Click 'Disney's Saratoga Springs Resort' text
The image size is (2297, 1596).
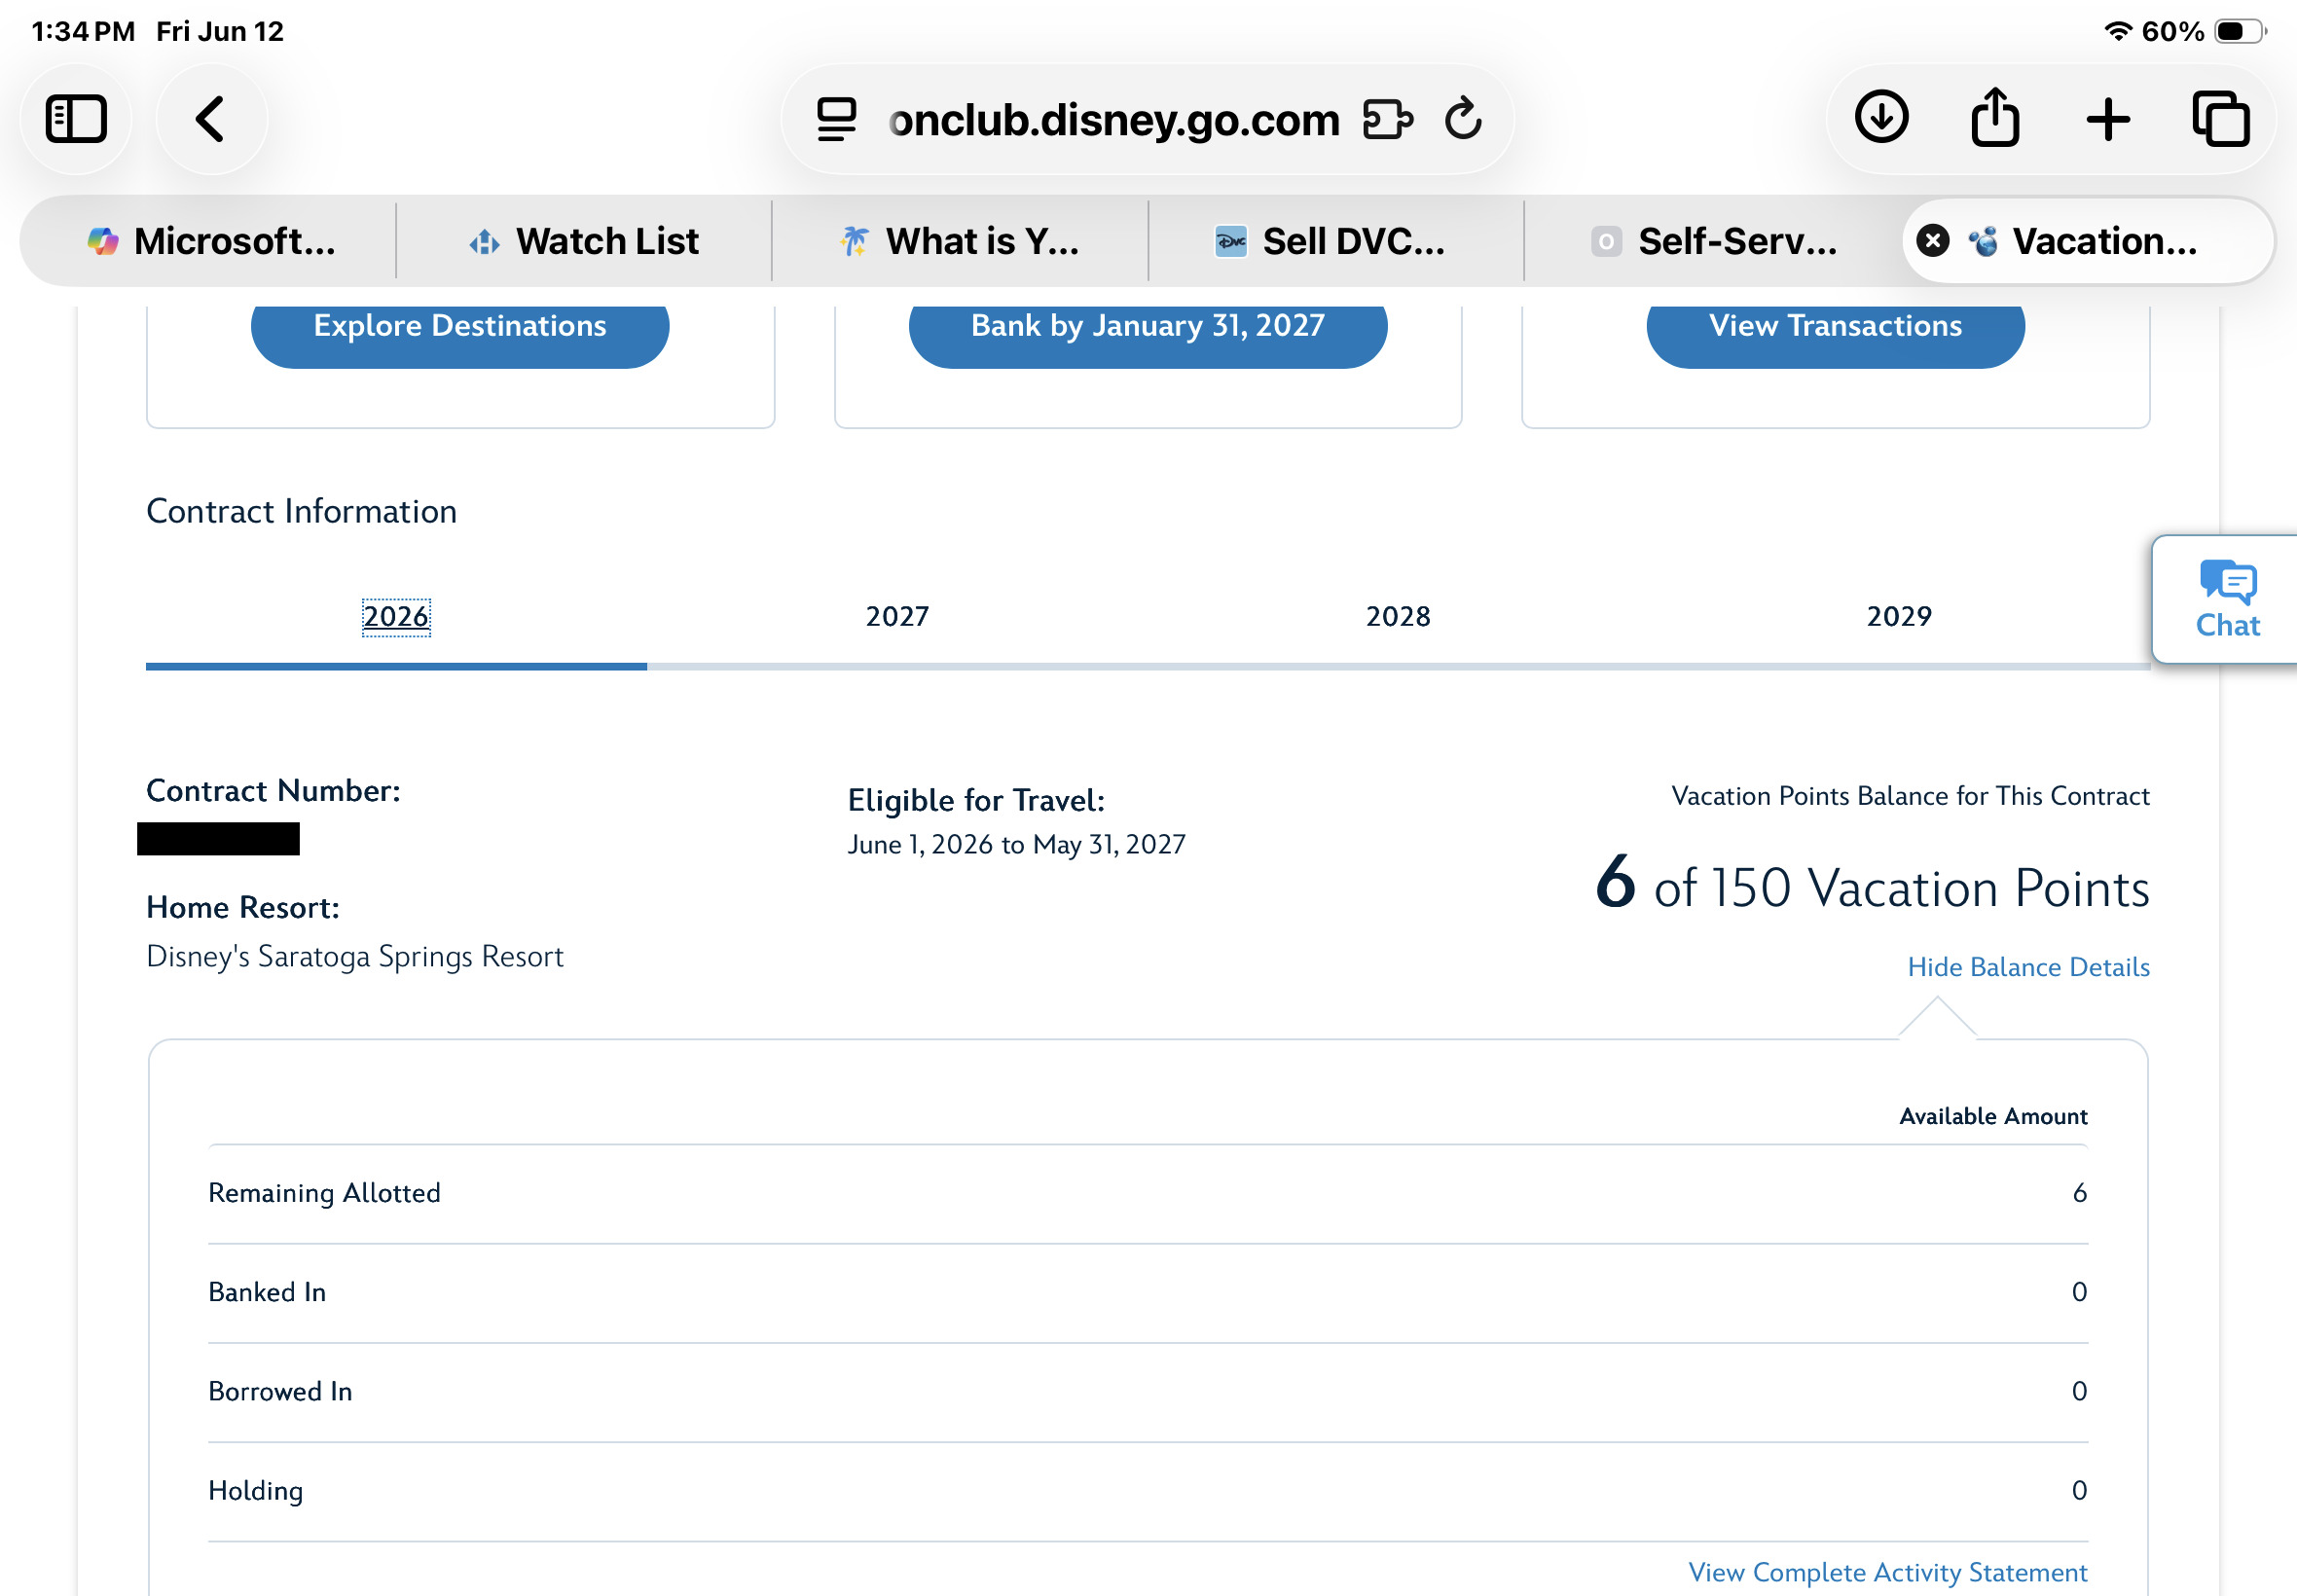coord(355,957)
